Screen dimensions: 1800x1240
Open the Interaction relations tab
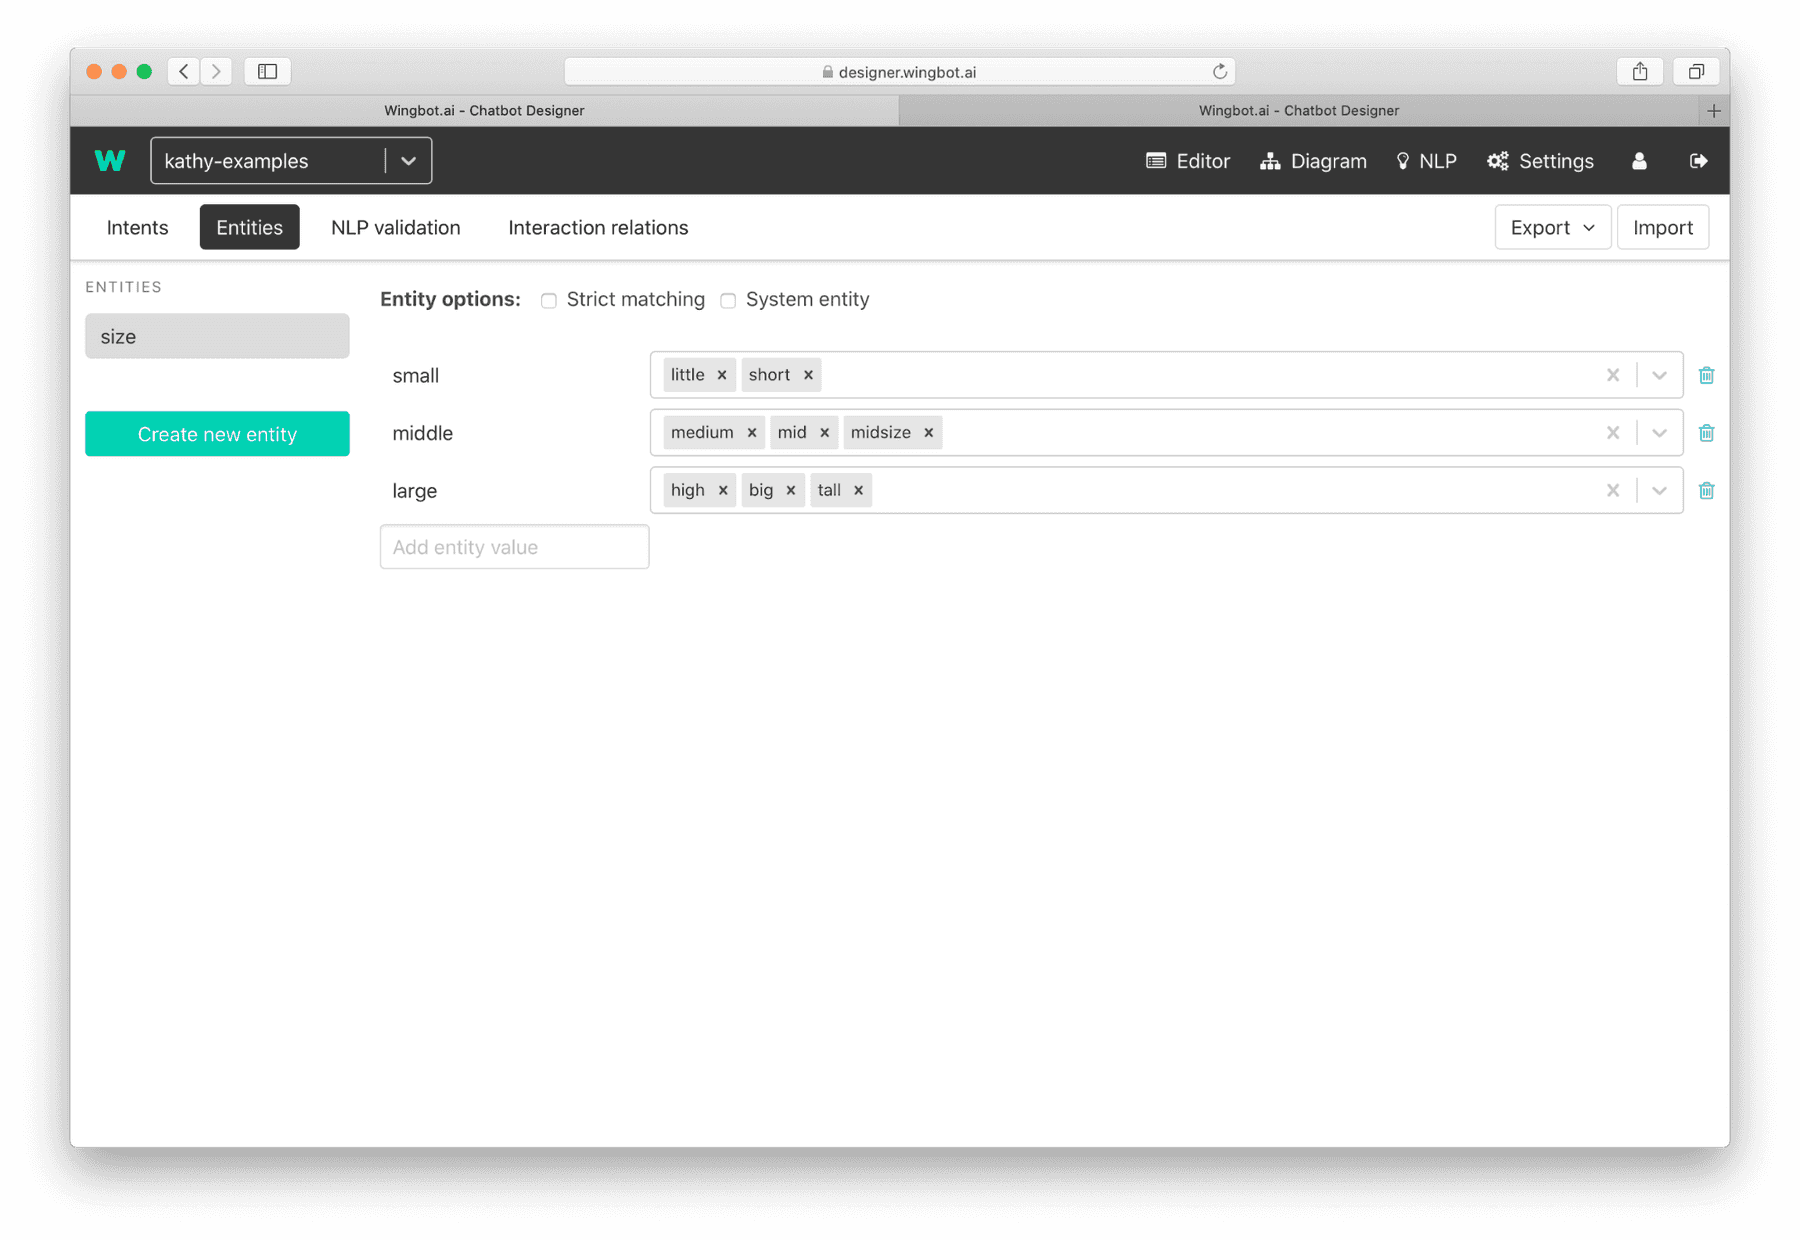597,227
